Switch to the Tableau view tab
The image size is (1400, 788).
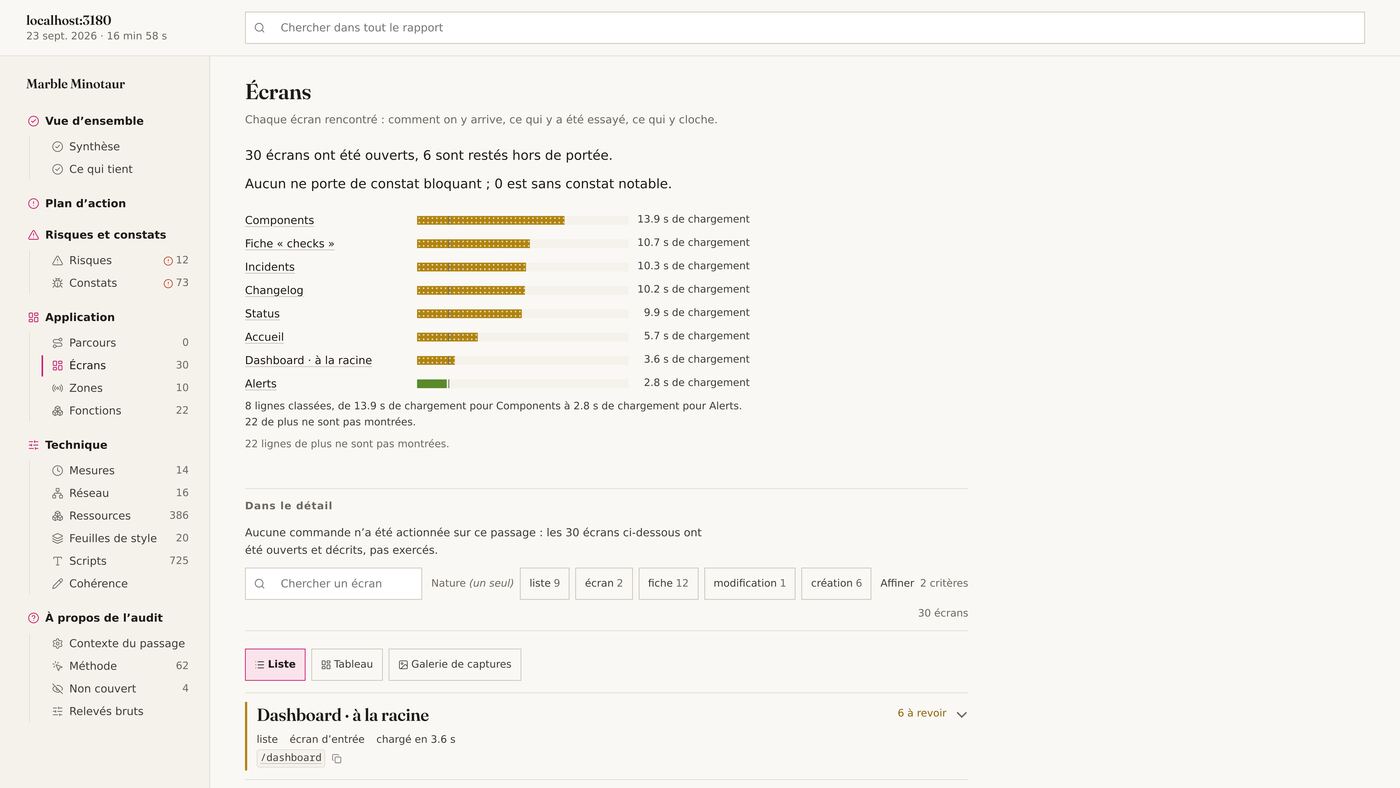coord(347,665)
